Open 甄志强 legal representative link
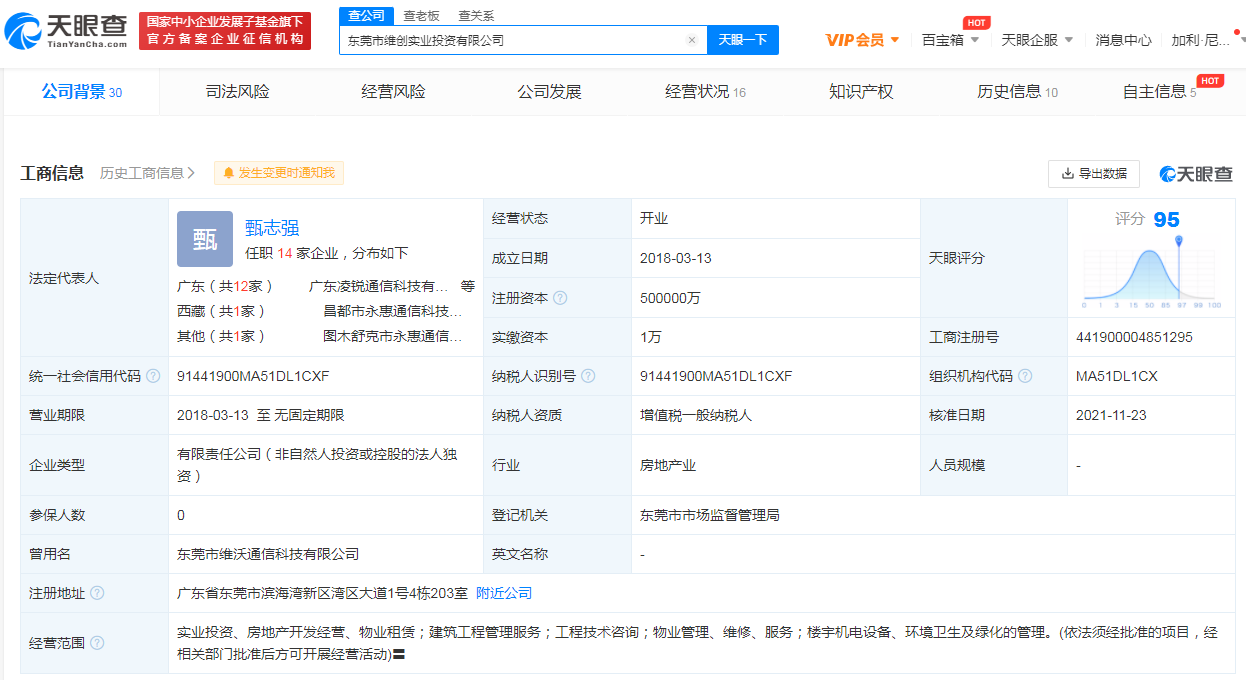Screen dimensions: 1246x680 (x=272, y=228)
